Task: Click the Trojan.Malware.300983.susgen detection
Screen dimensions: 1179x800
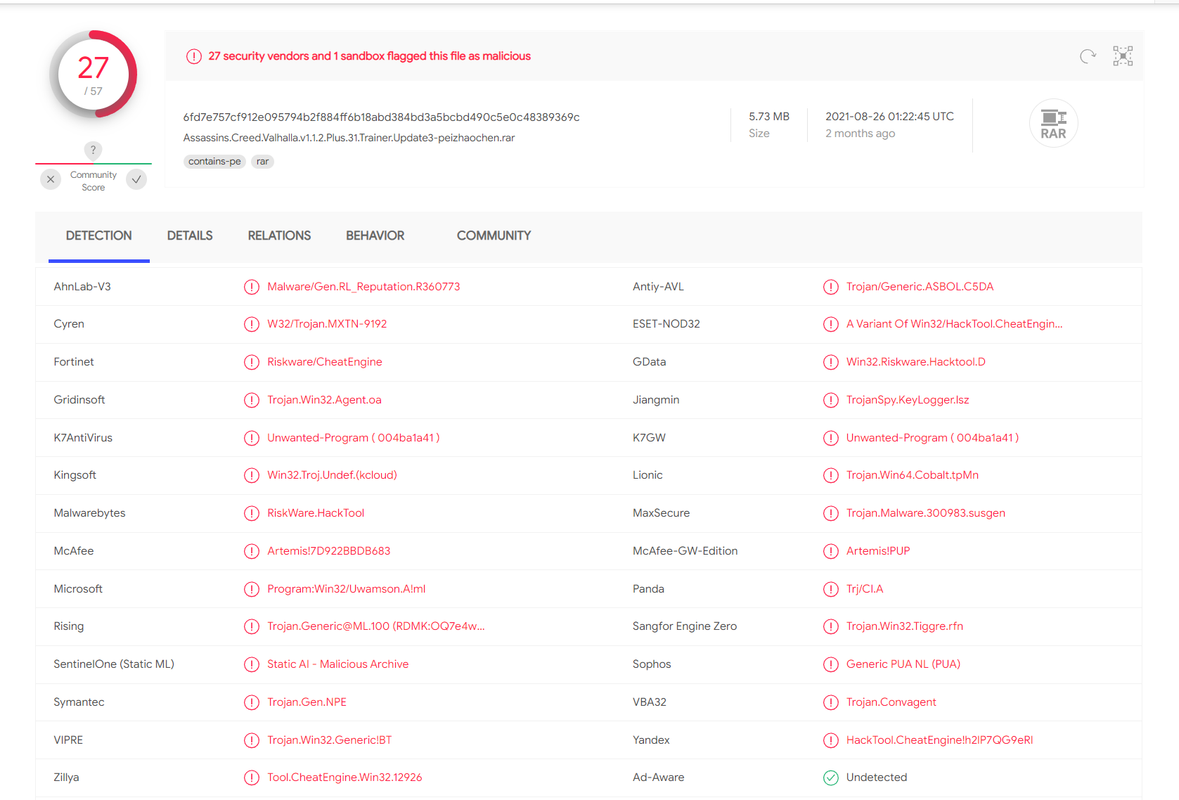Action: click(926, 514)
